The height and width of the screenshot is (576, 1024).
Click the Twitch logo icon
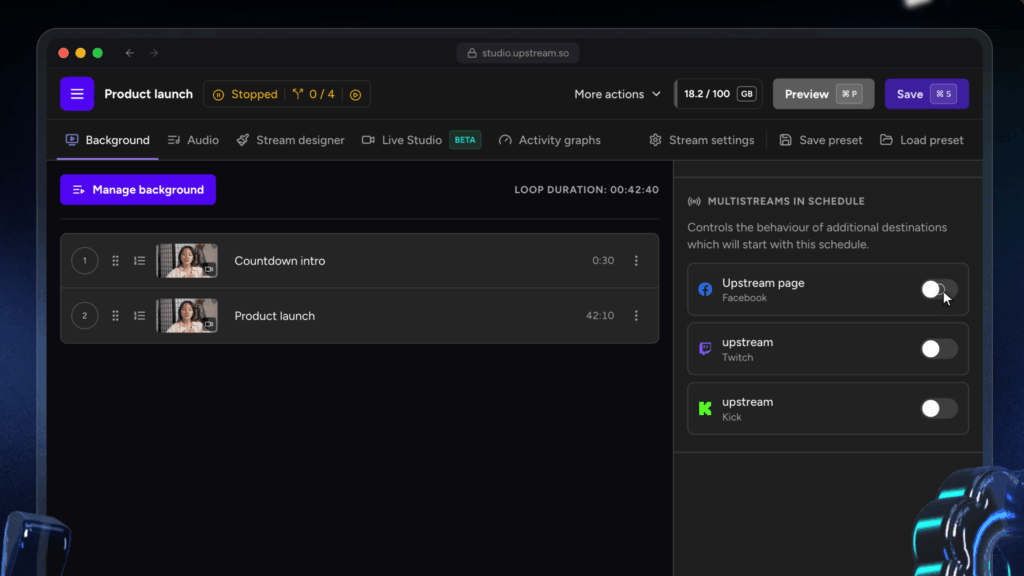pyautogui.click(x=705, y=349)
